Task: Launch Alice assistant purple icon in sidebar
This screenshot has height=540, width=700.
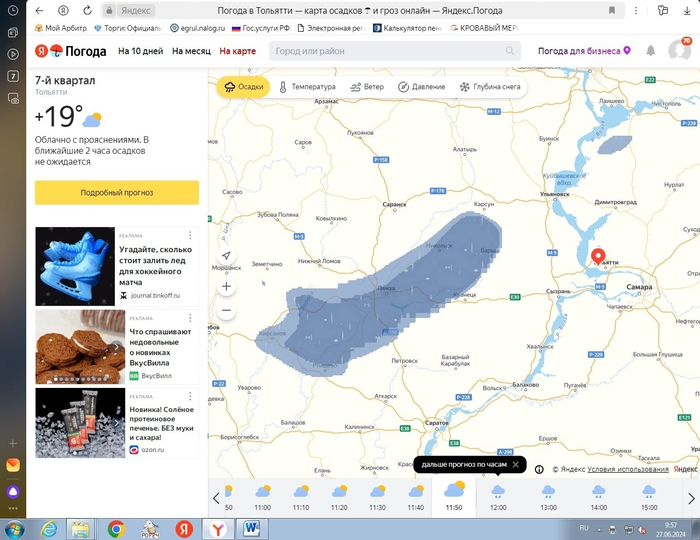Action: click(x=13, y=492)
